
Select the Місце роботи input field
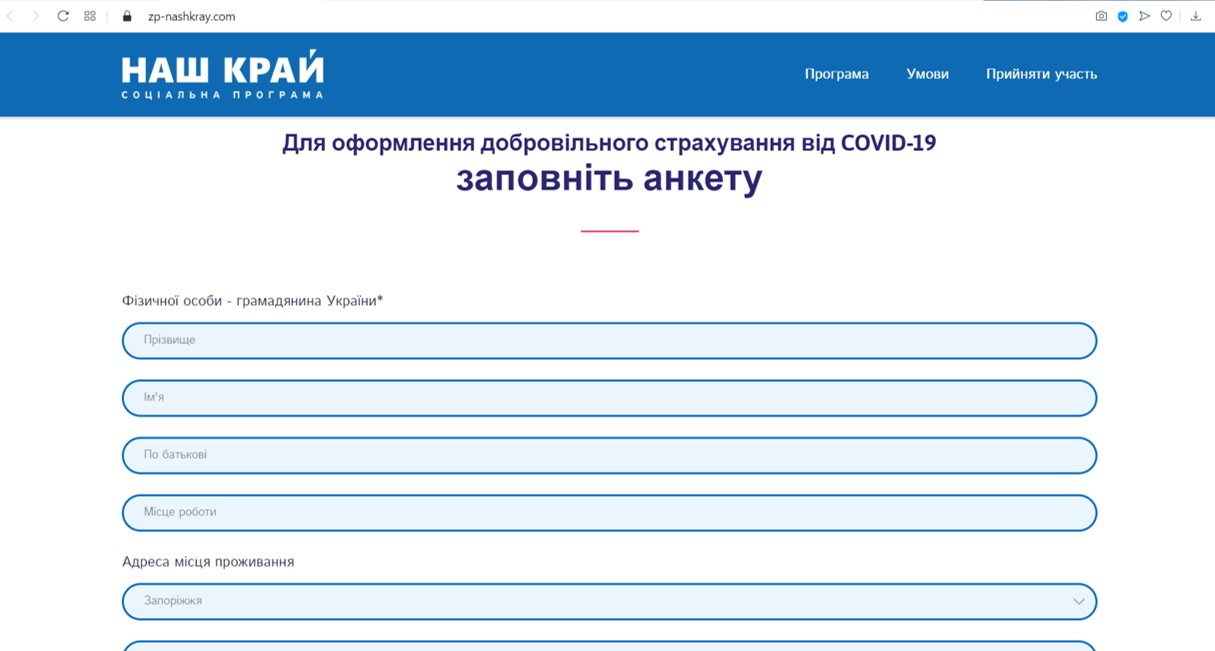point(608,512)
